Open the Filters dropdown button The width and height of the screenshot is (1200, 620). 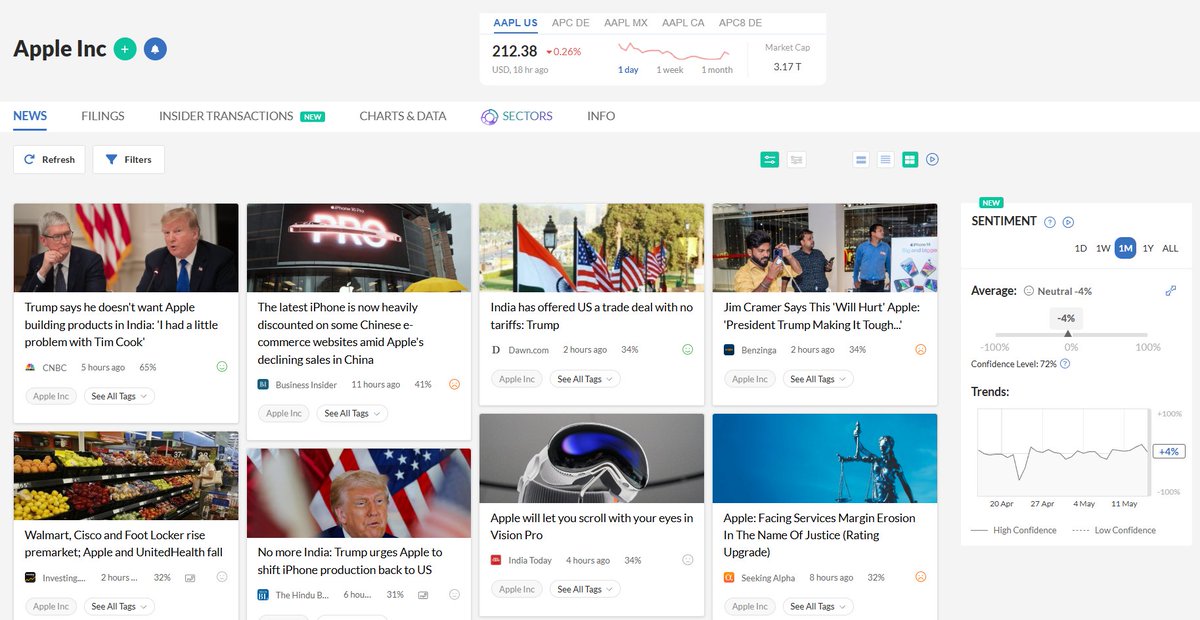pos(129,159)
